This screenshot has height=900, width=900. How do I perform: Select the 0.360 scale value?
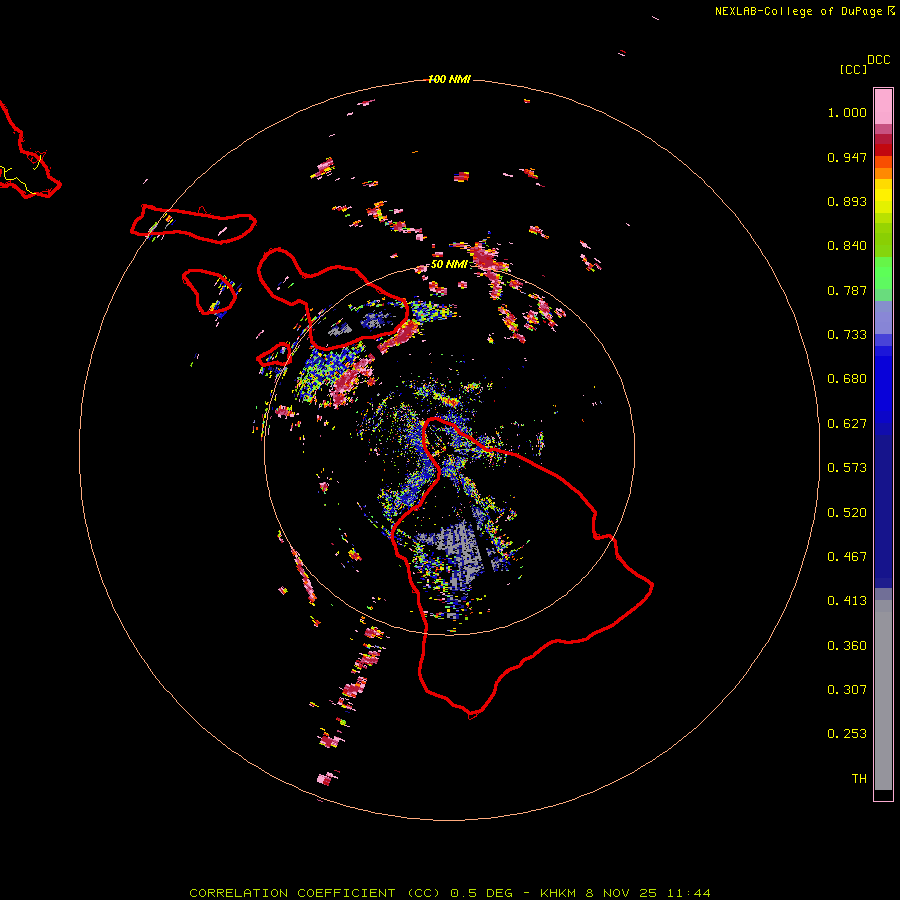(x=847, y=646)
